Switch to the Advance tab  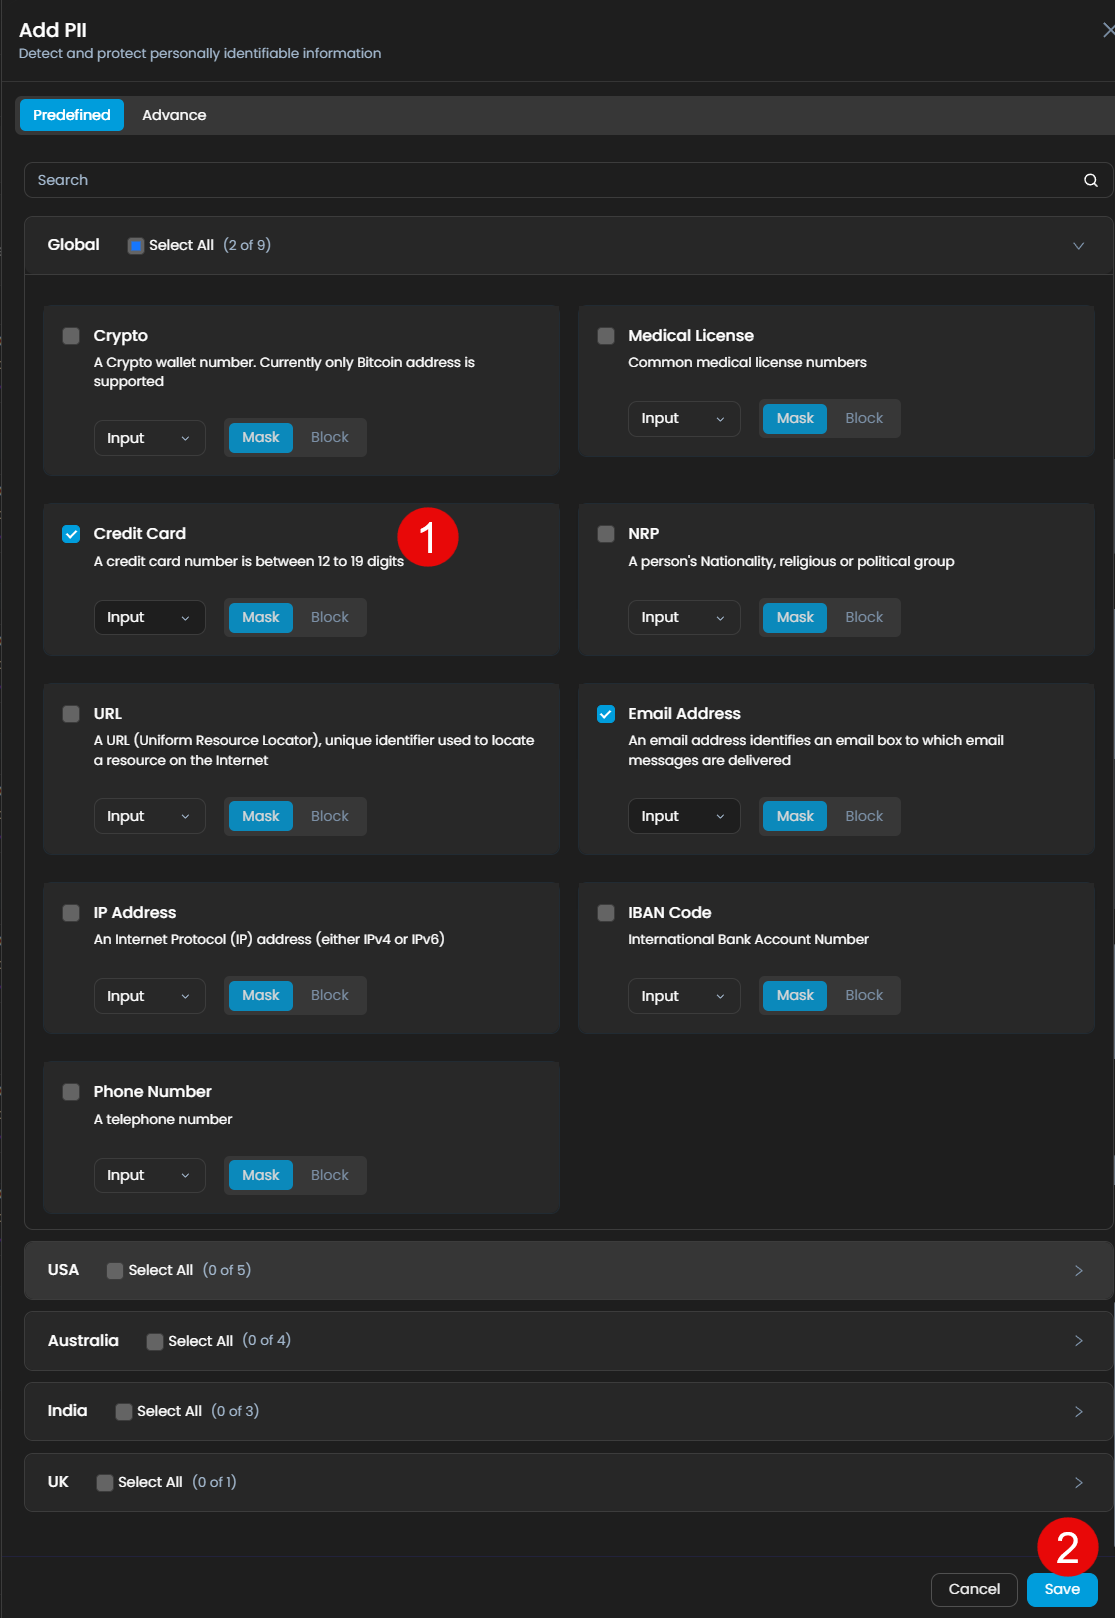(x=174, y=115)
